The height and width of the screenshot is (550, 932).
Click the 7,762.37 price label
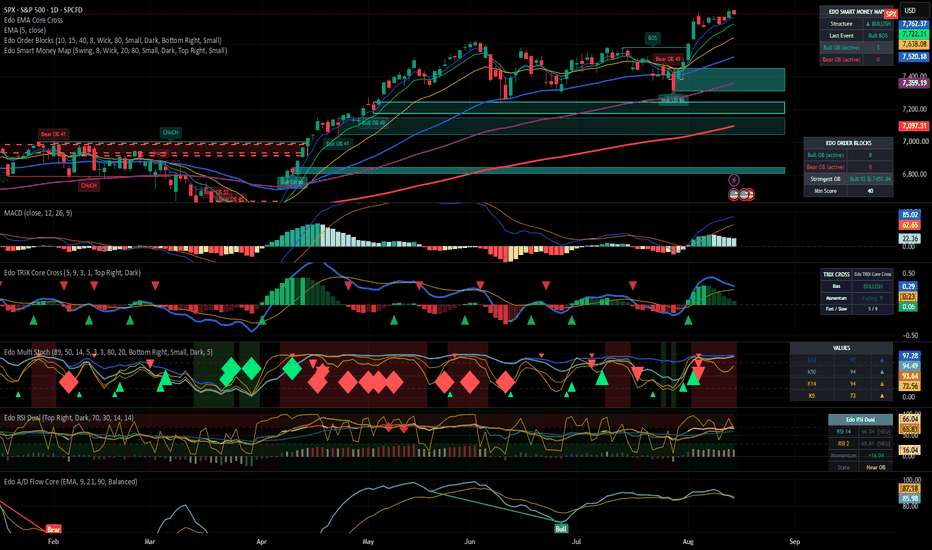click(x=914, y=24)
